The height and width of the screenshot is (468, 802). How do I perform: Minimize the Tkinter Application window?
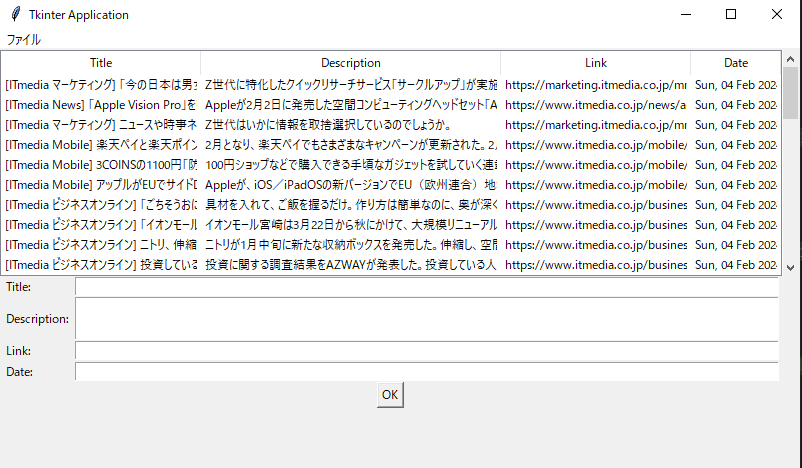pyautogui.click(x=685, y=15)
